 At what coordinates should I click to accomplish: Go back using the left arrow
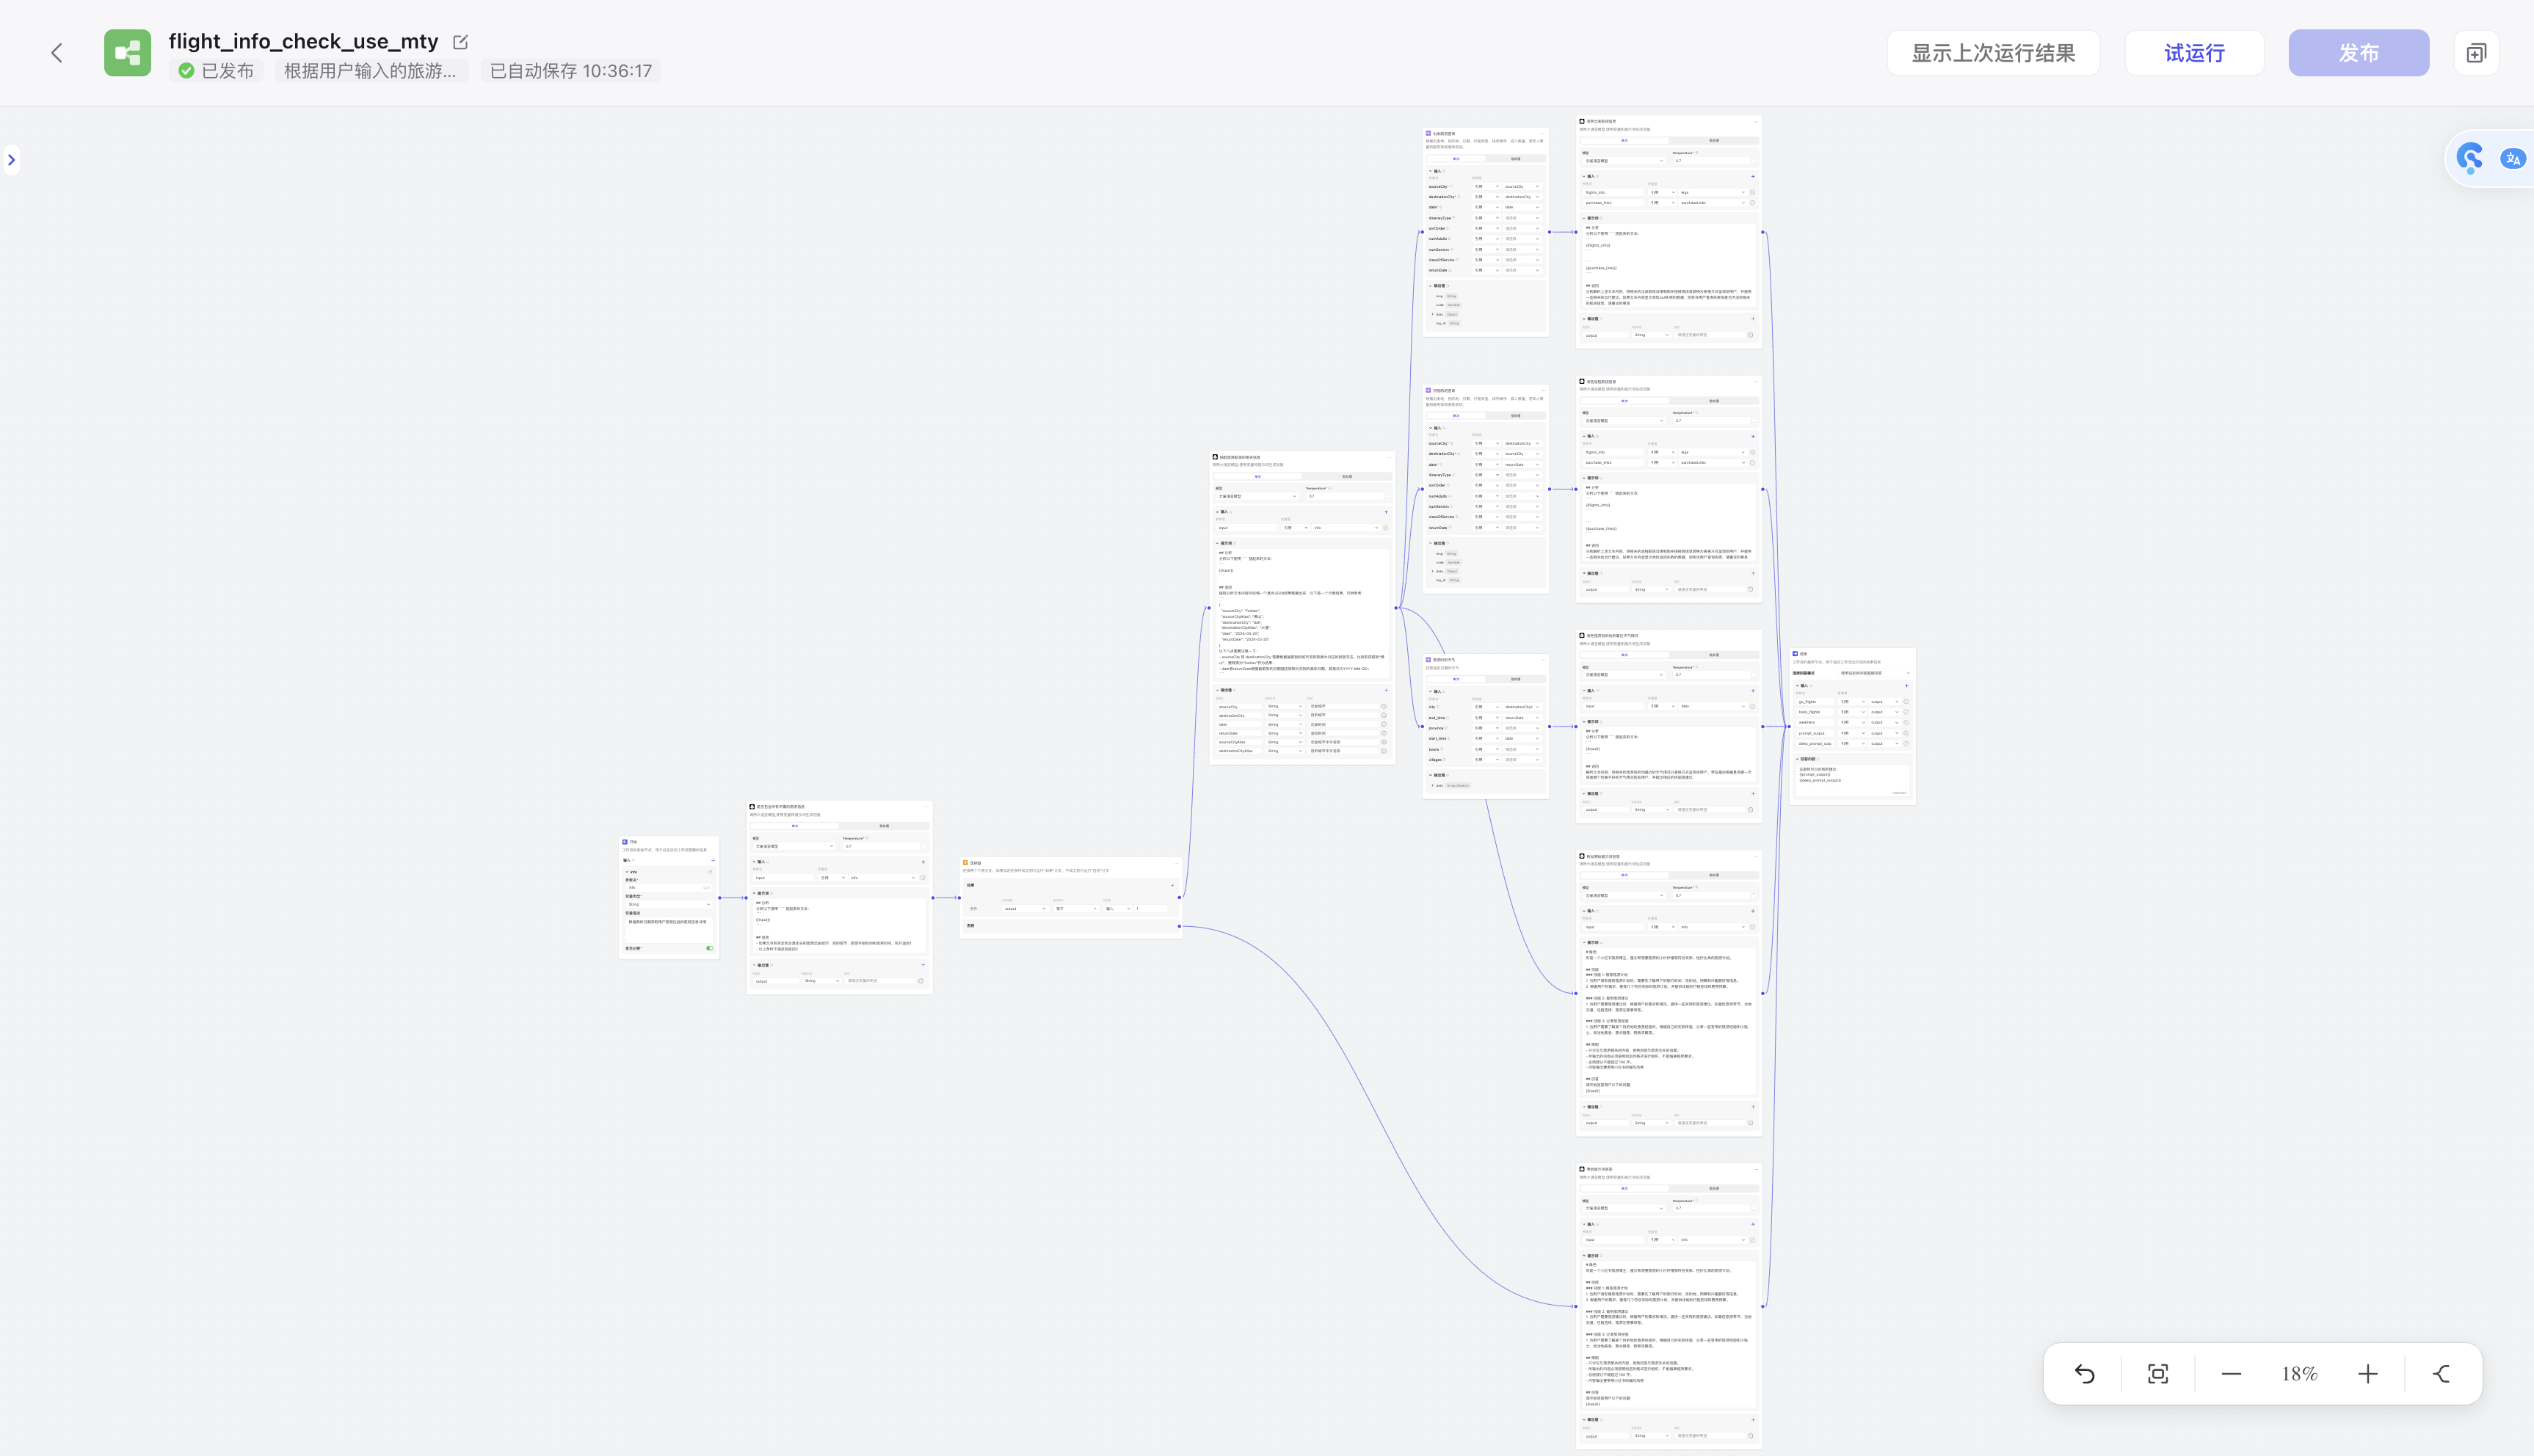click(57, 53)
